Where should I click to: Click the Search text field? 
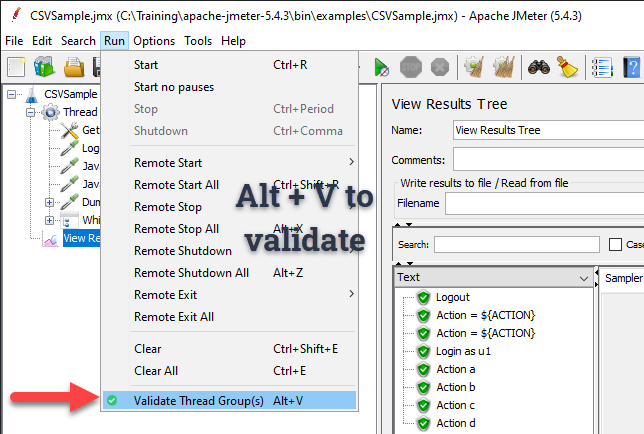pyautogui.click(x=517, y=245)
